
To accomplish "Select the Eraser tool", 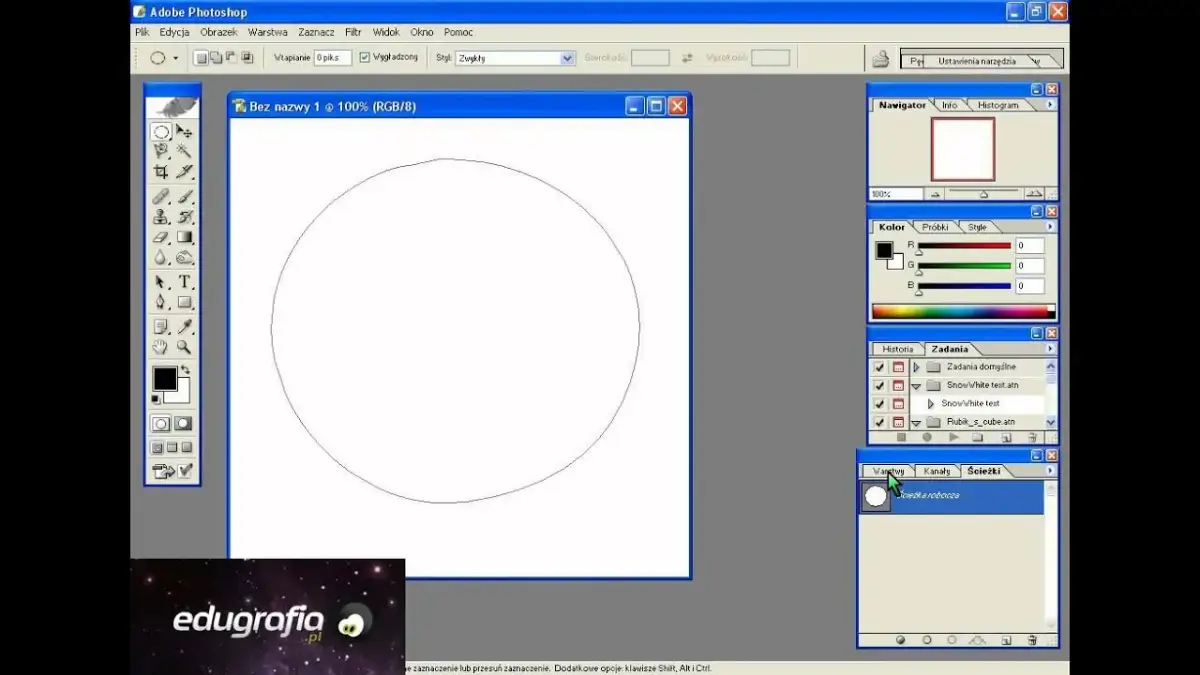I will pyautogui.click(x=160, y=237).
